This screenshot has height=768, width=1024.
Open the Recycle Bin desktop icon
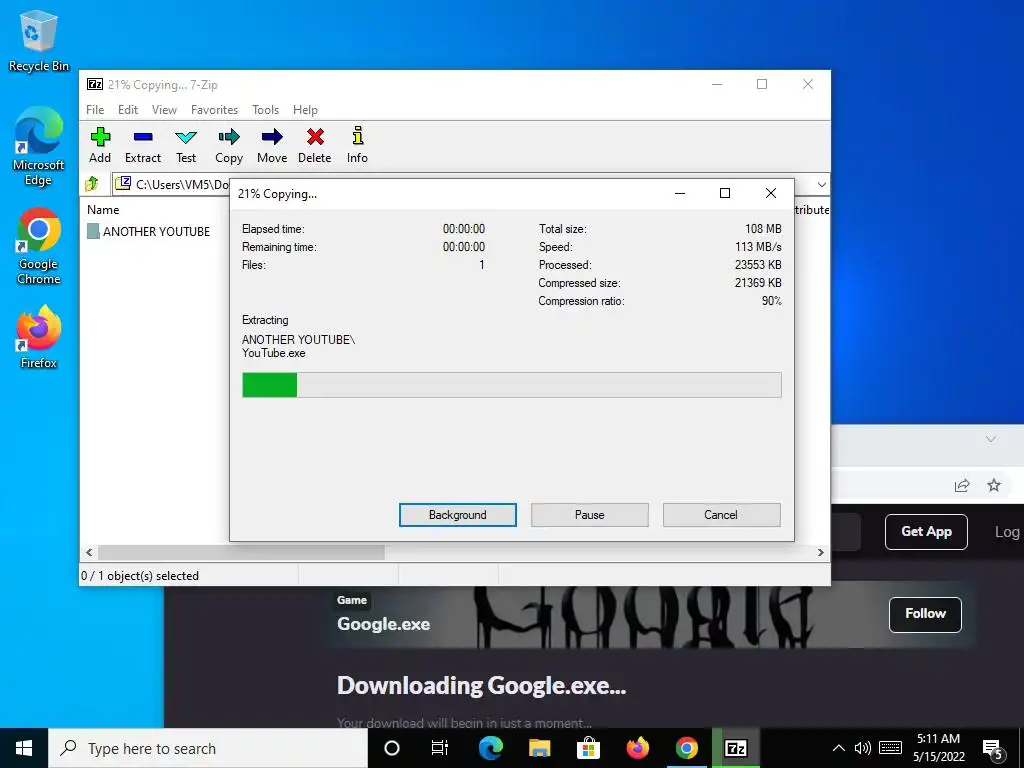pyautogui.click(x=39, y=42)
